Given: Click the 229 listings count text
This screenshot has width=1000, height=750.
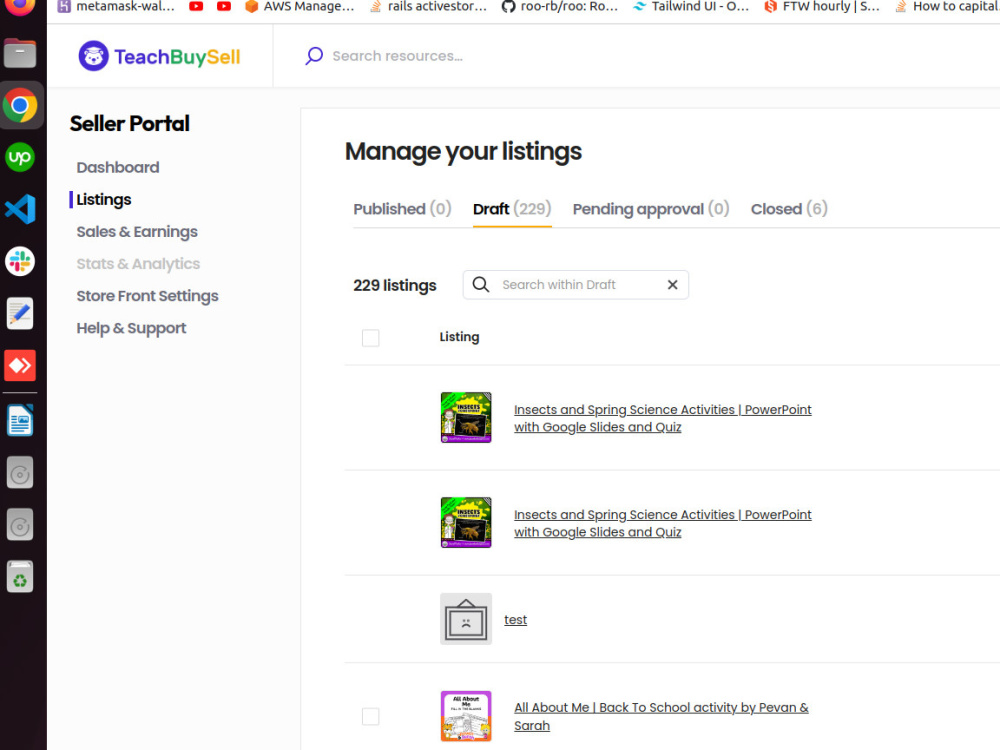Looking at the screenshot, I should [x=395, y=285].
